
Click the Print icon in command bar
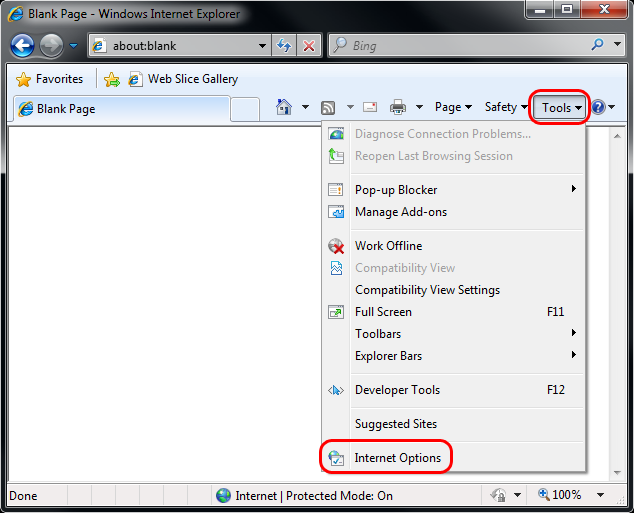coord(398,107)
